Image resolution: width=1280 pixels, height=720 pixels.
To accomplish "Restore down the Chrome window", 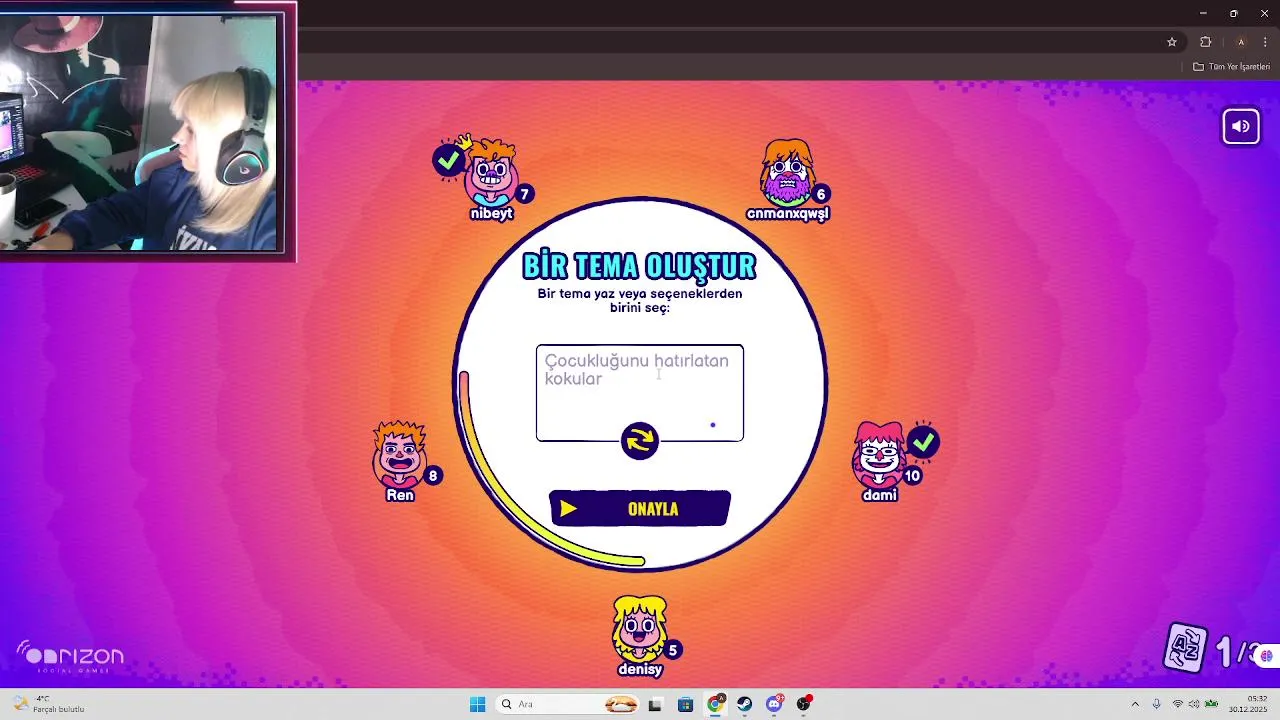I will coord(1233,13).
